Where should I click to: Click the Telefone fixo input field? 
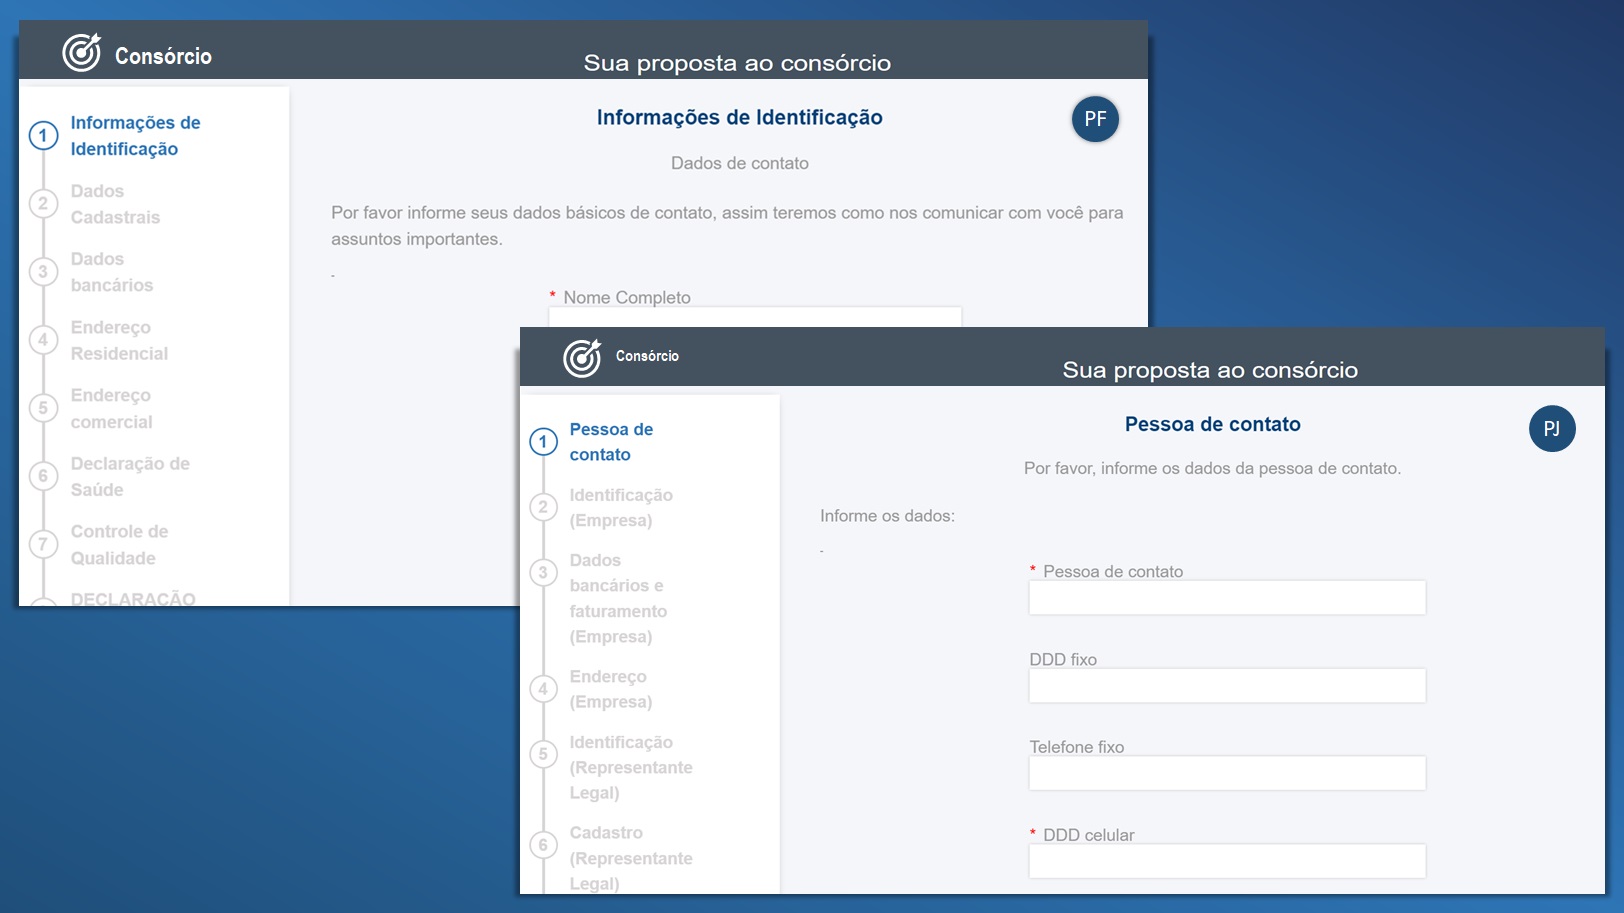(1226, 773)
